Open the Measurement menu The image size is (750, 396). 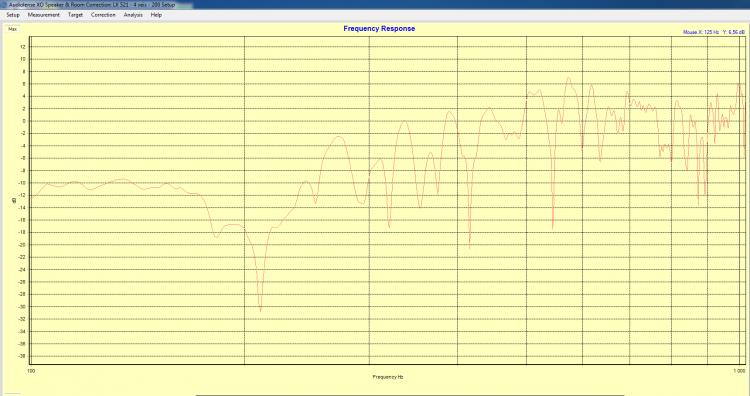pyautogui.click(x=44, y=15)
